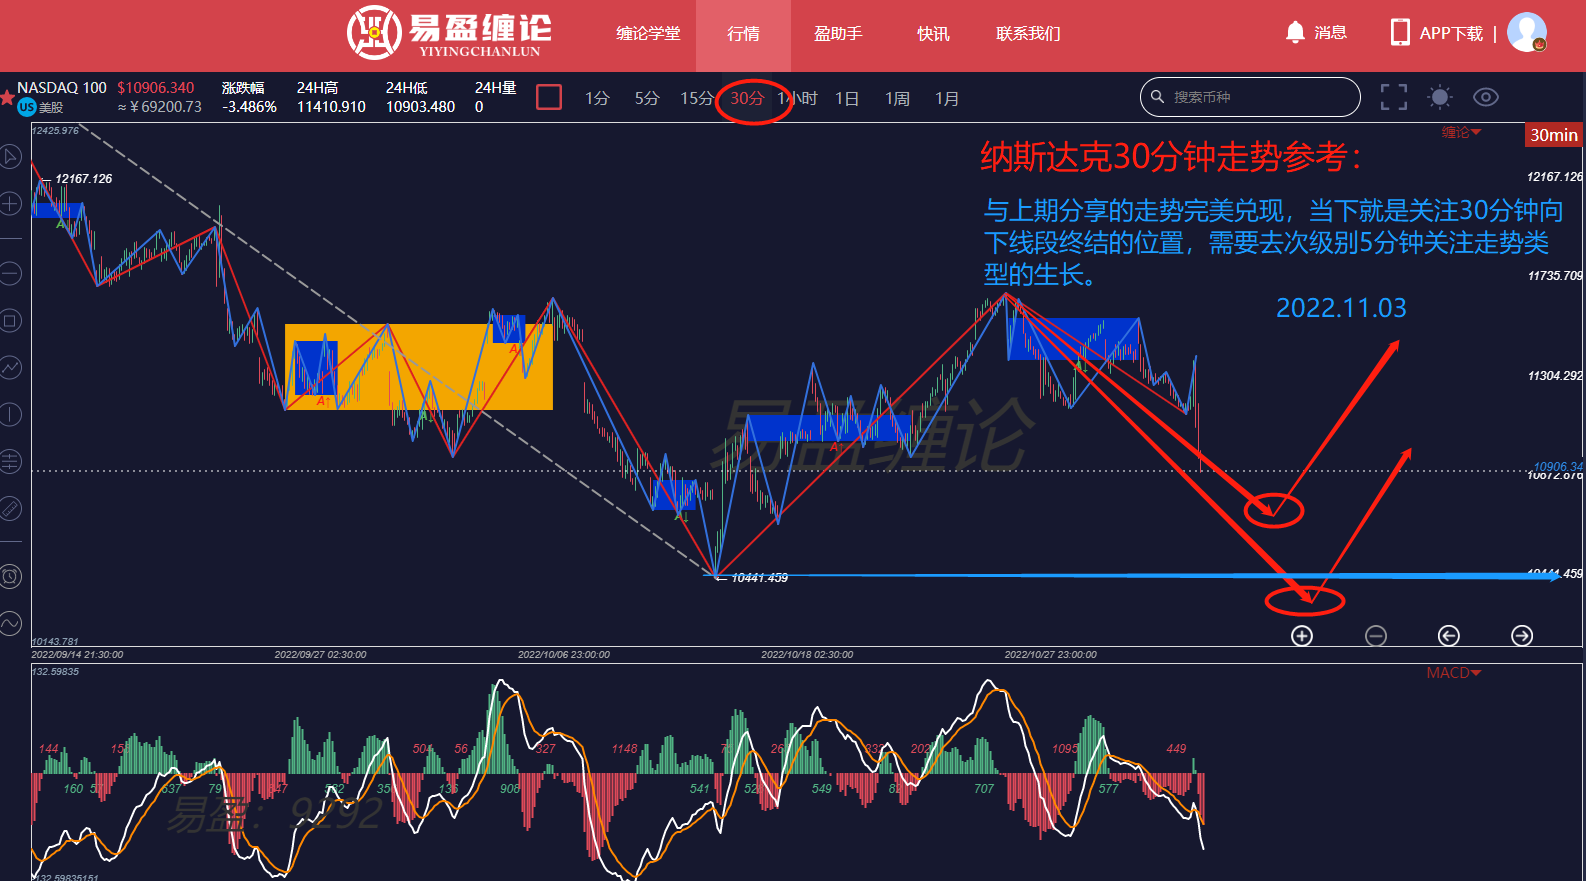Click the search magnifier icon
This screenshot has width=1586, height=881.
[x=1158, y=97]
